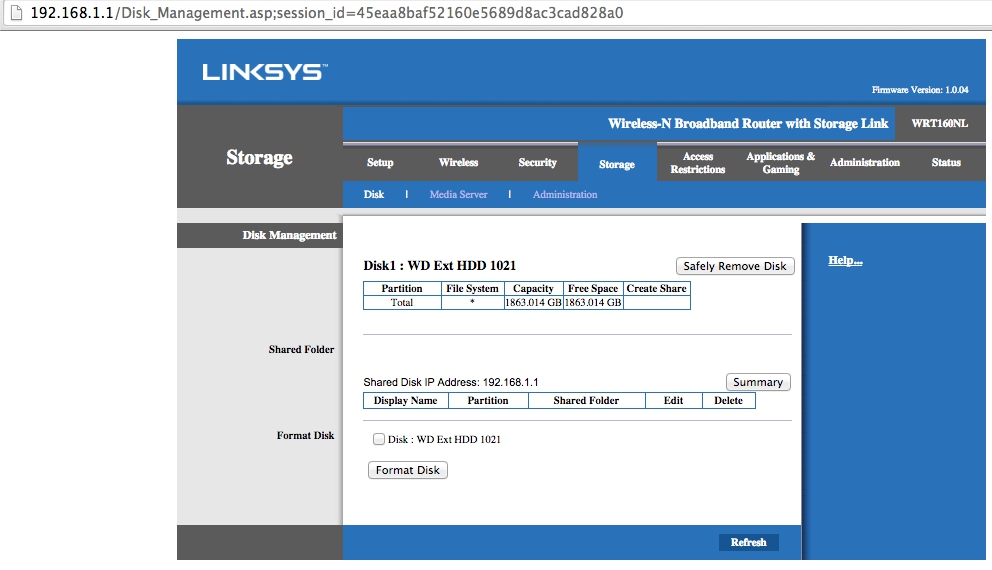Click the Summary button
The image size is (992, 570).
tap(758, 382)
